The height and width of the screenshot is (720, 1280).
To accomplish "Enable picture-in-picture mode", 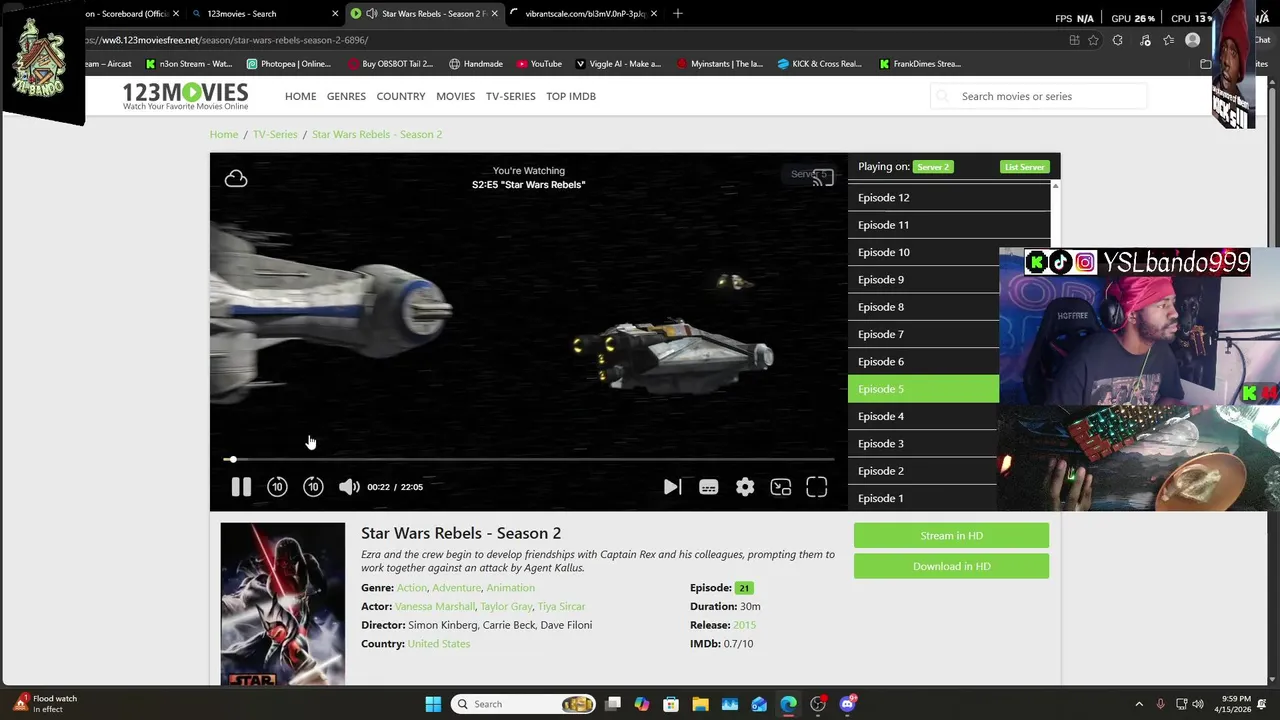I will [x=781, y=487].
